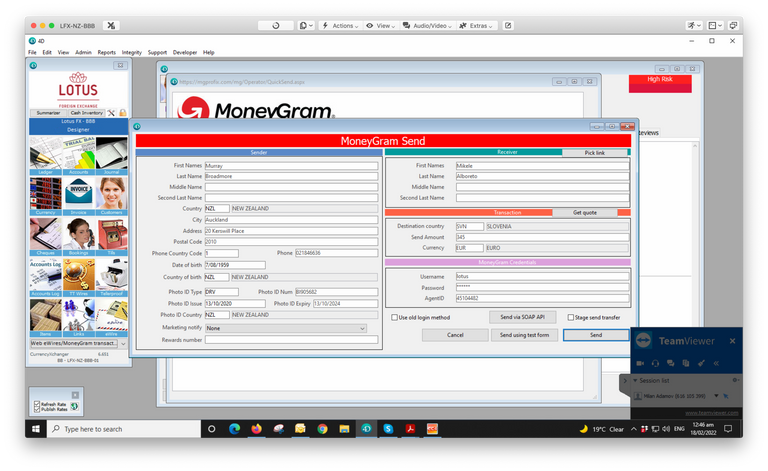Image resolution: width=768 pixels, height=471 pixels.
Task: Open the www.teamviewer.com link
Action: tap(711, 413)
